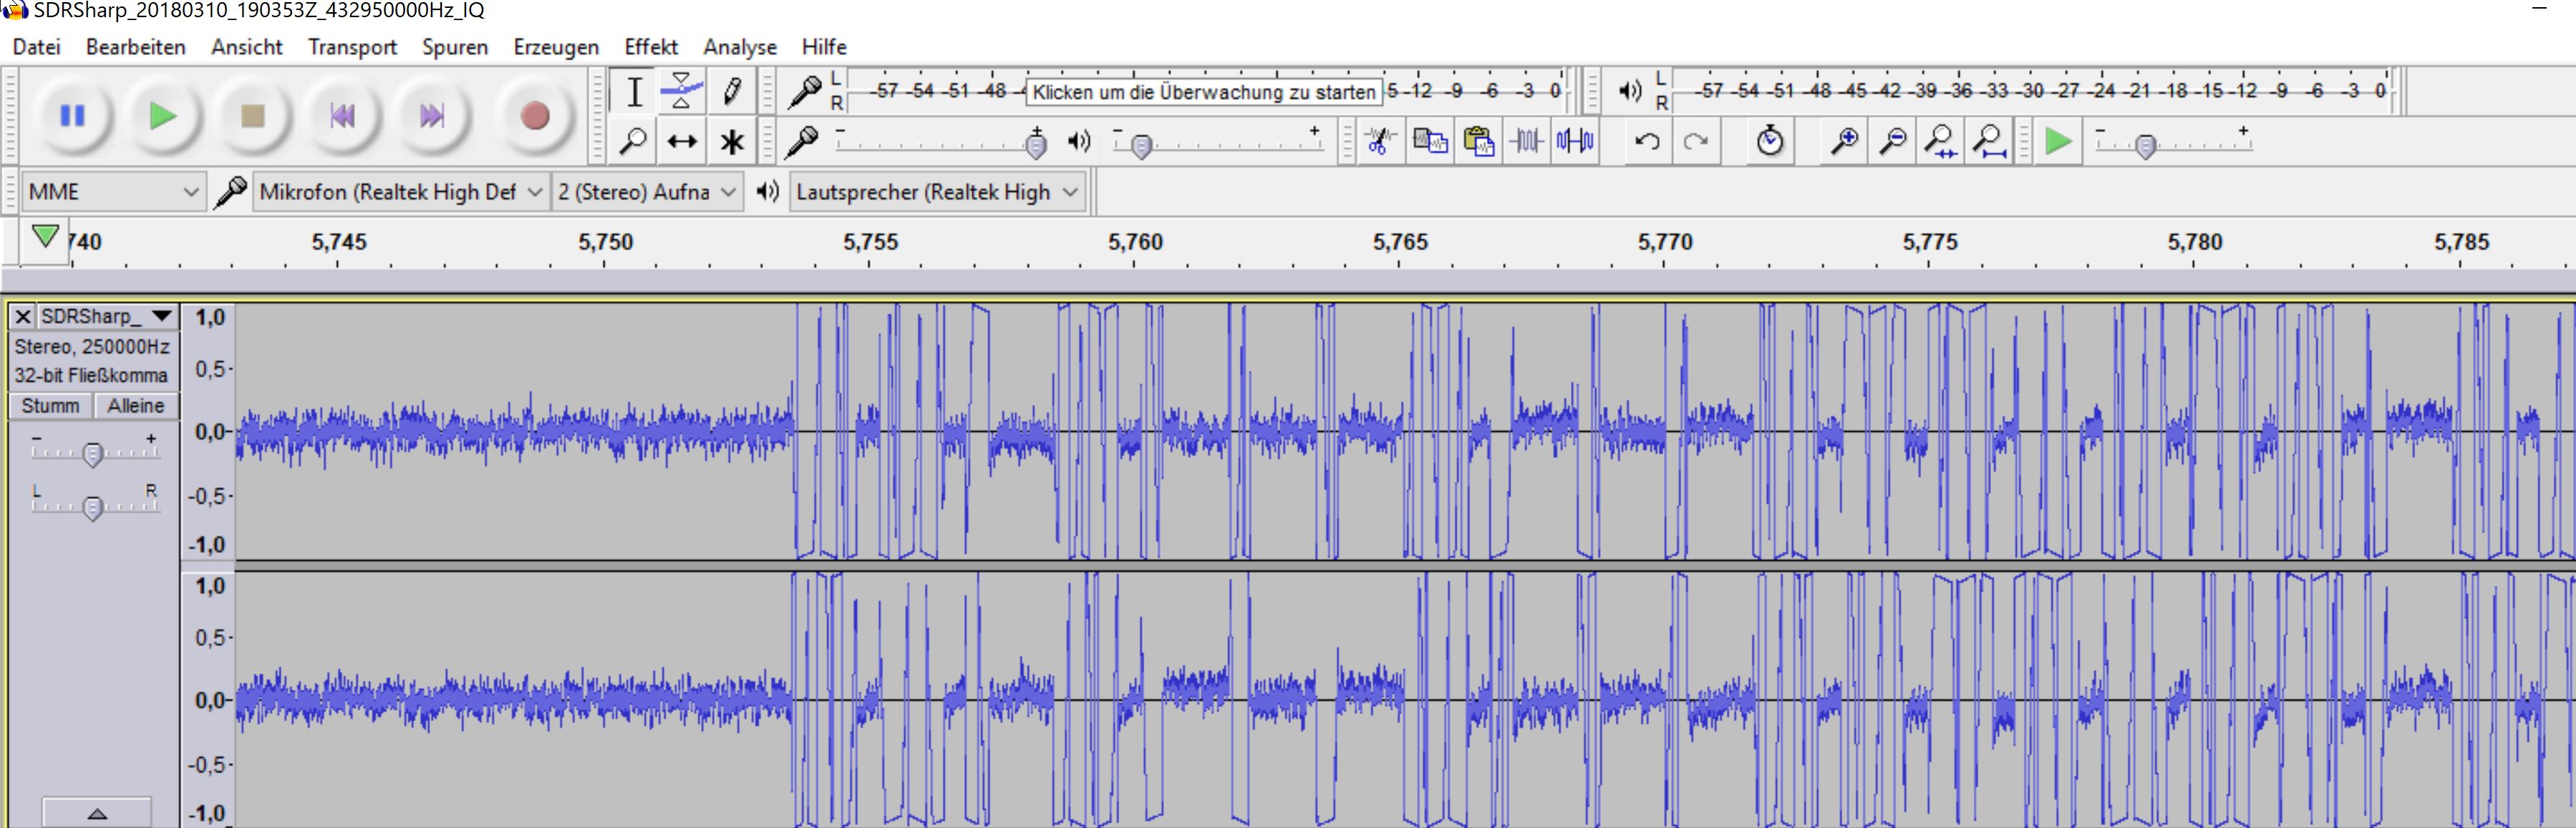This screenshot has height=828, width=2576.
Task: Skip to start of project
Action: [342, 116]
